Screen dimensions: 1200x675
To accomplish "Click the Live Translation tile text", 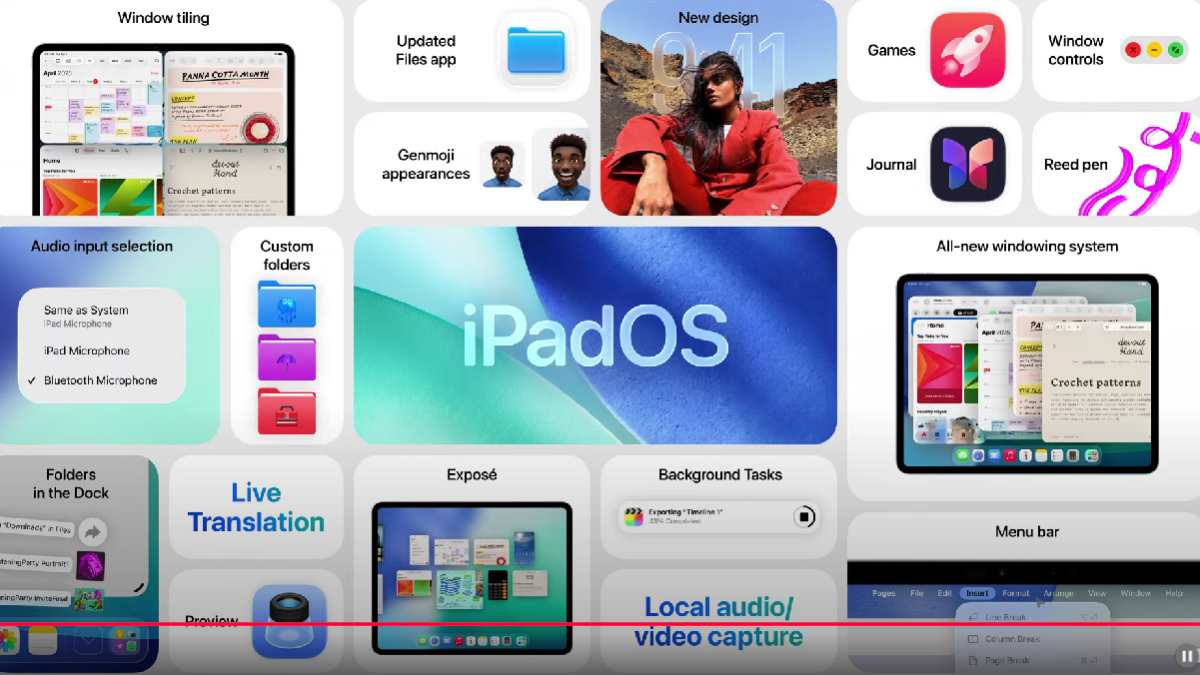I will coord(256,508).
